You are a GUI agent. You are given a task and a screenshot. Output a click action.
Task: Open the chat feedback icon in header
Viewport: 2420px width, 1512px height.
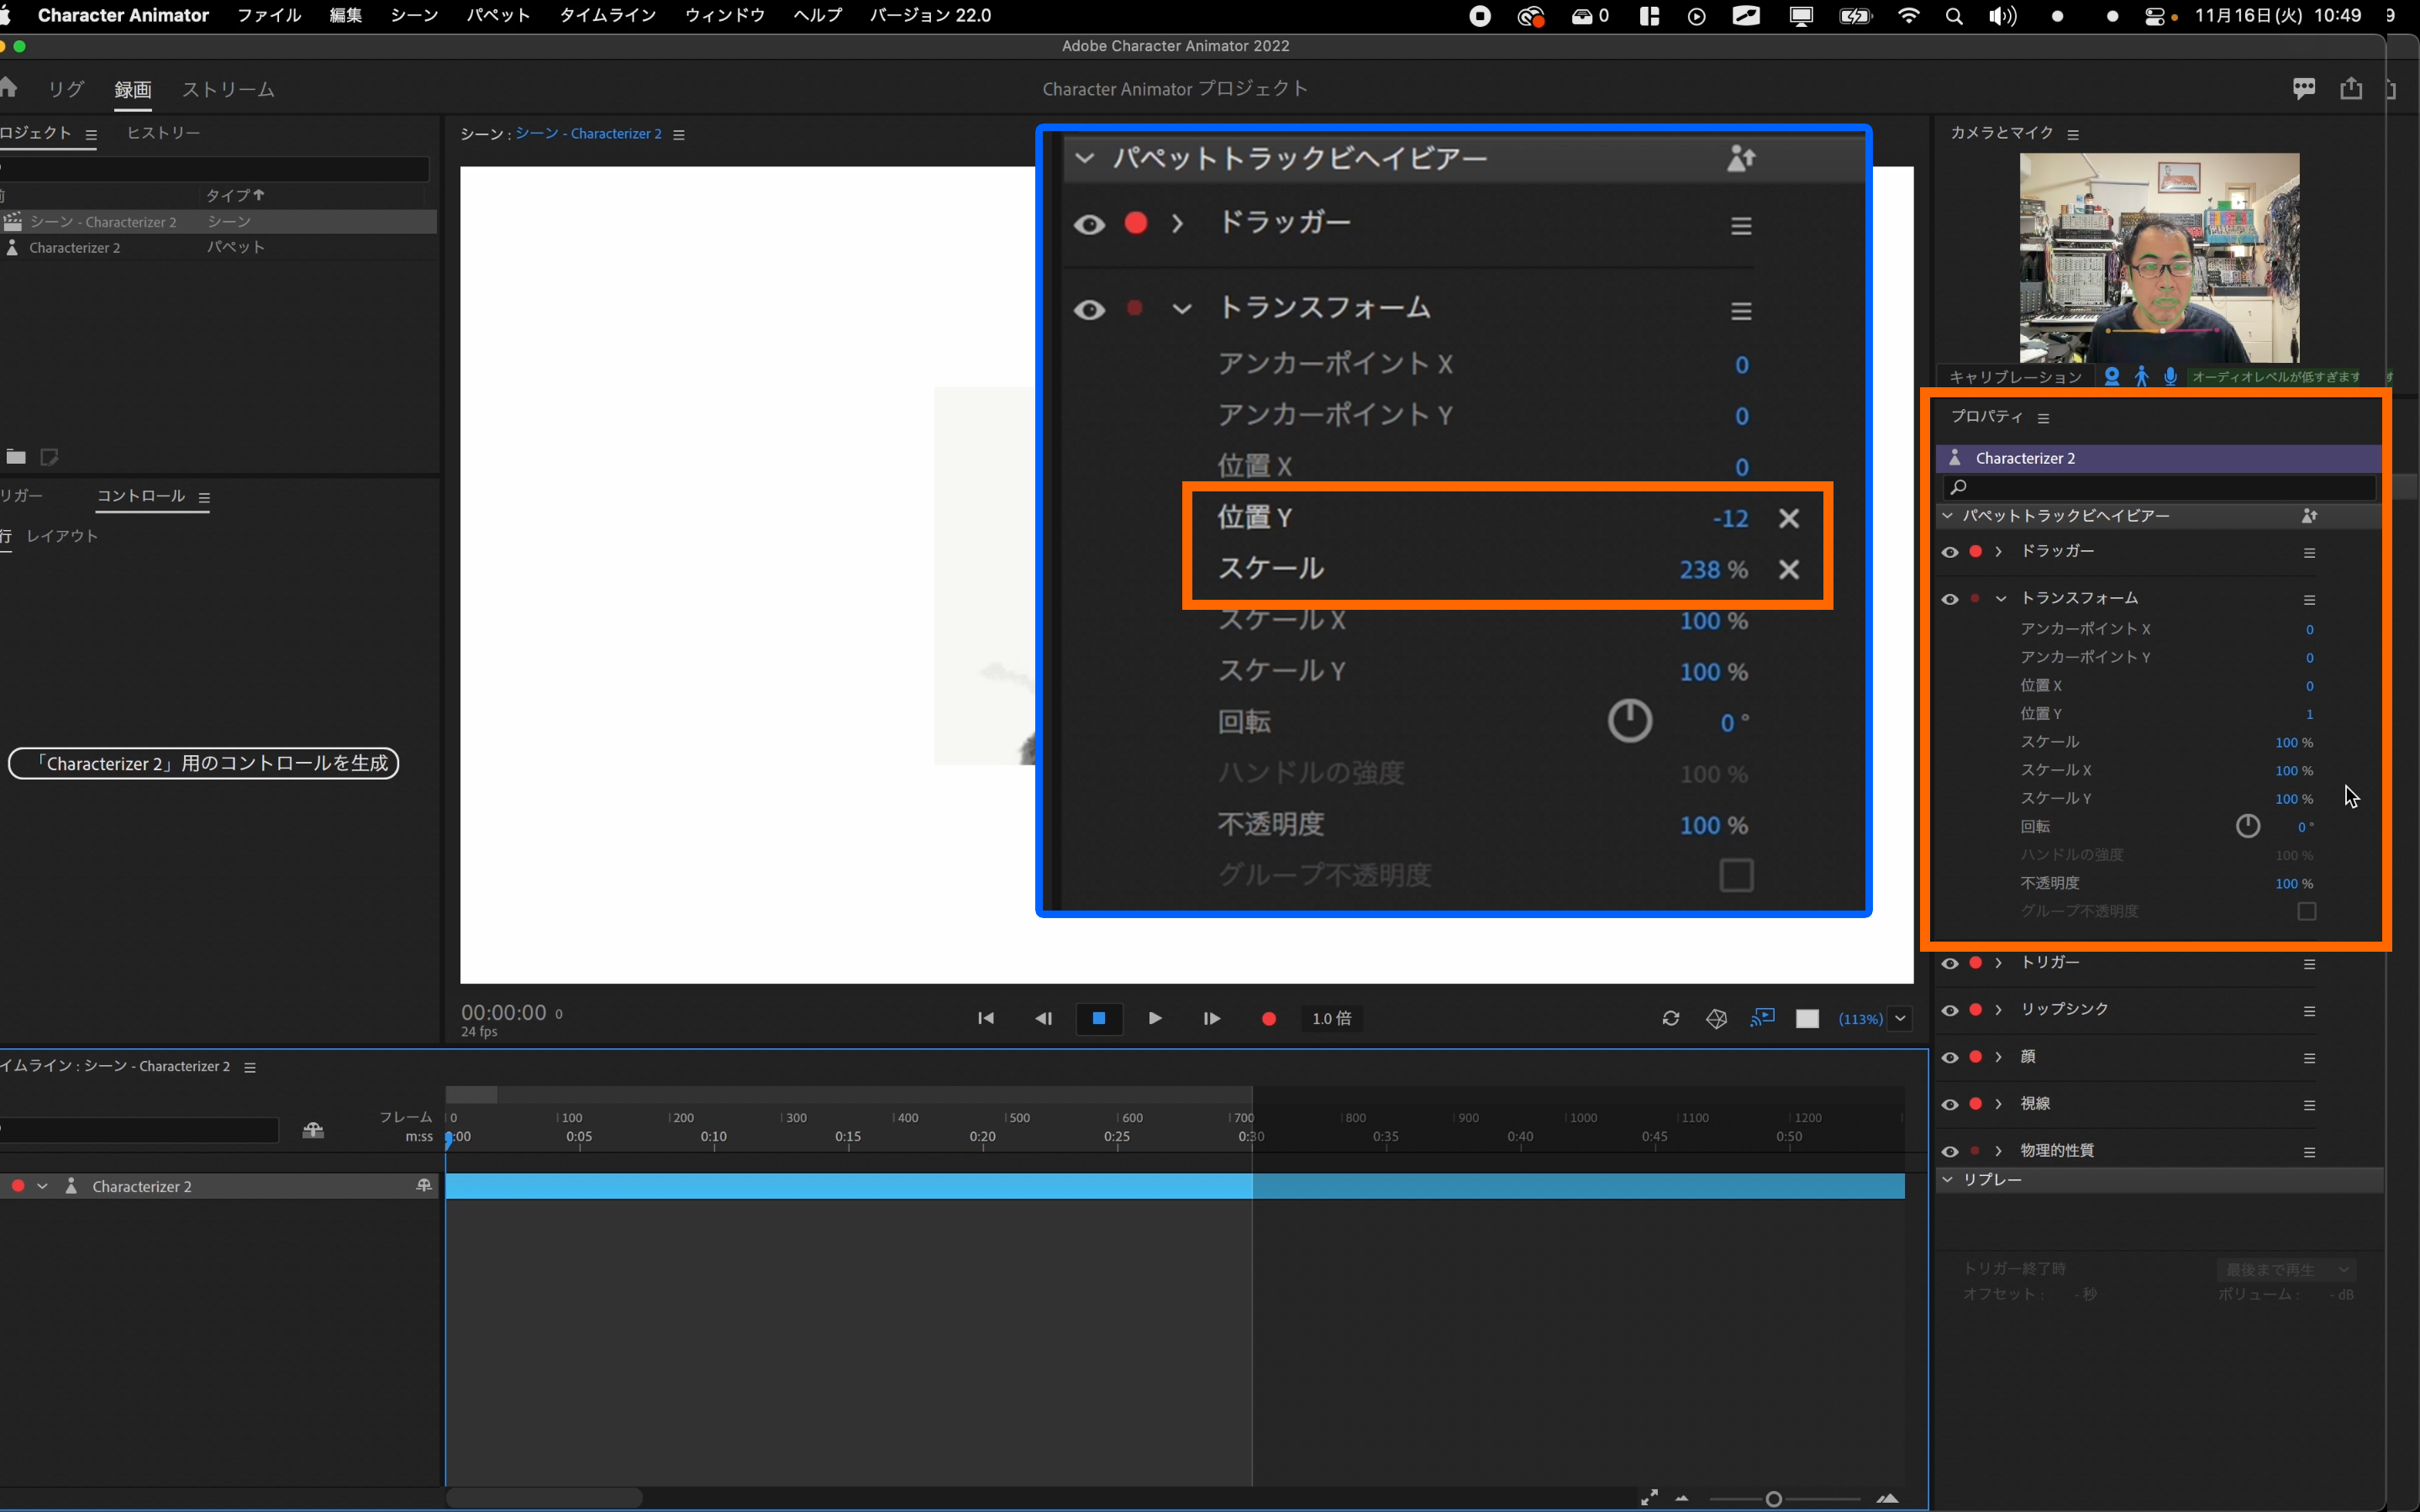coord(2304,89)
